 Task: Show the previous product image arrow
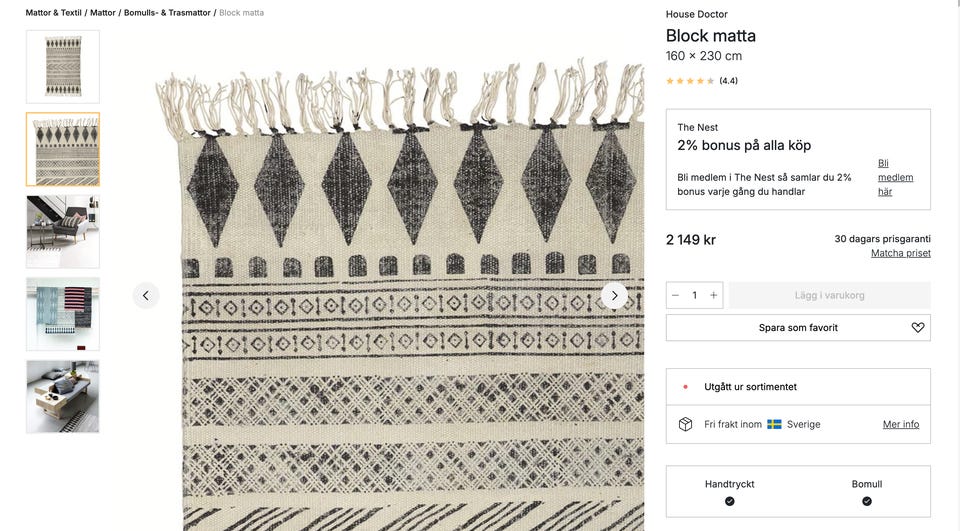click(146, 295)
